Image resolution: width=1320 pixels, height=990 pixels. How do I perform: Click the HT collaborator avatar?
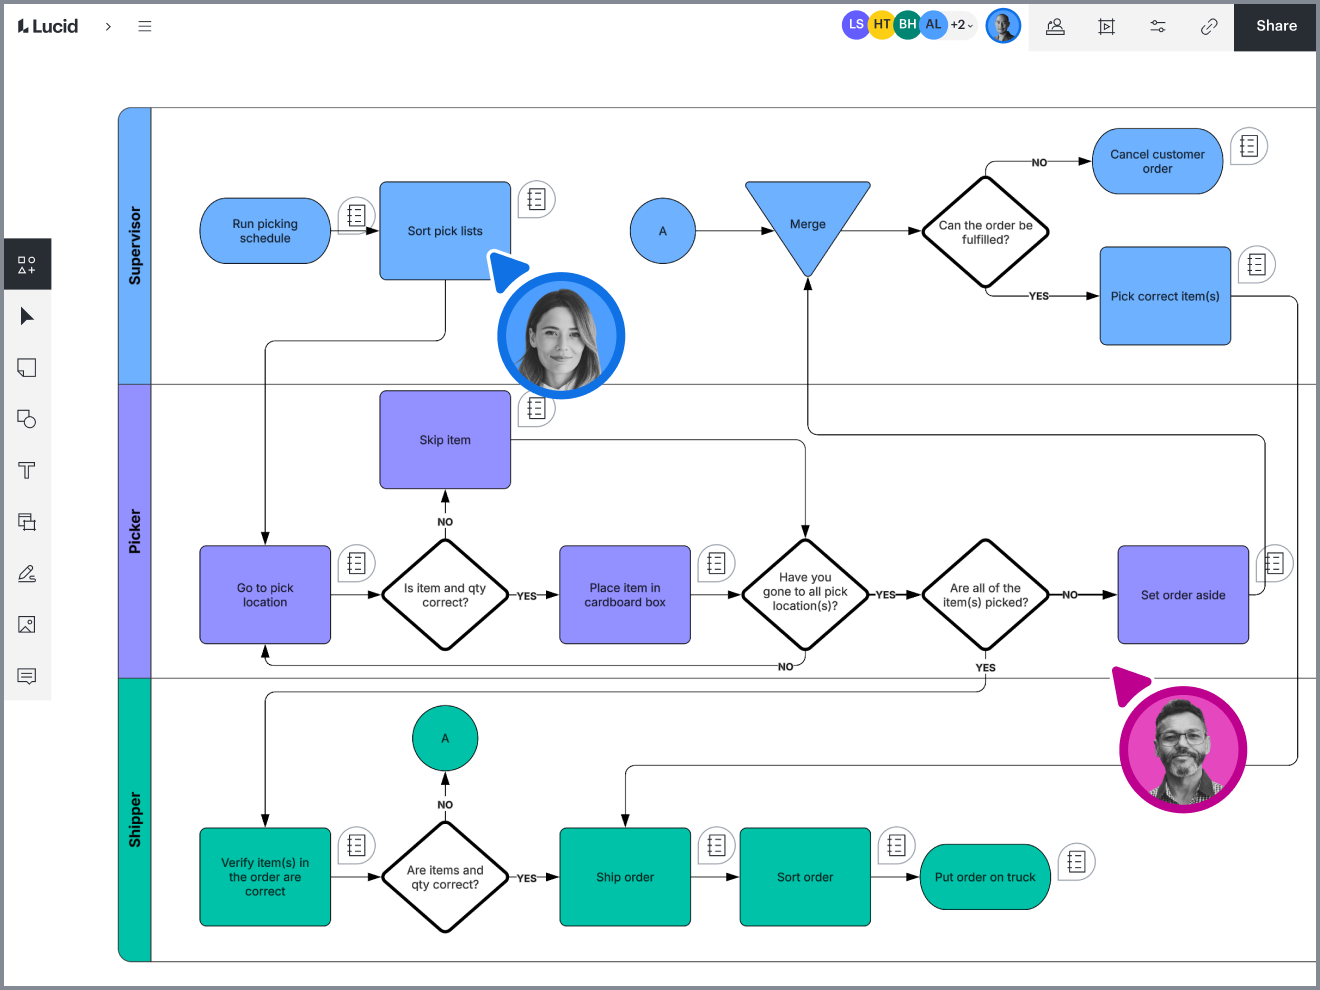(882, 25)
